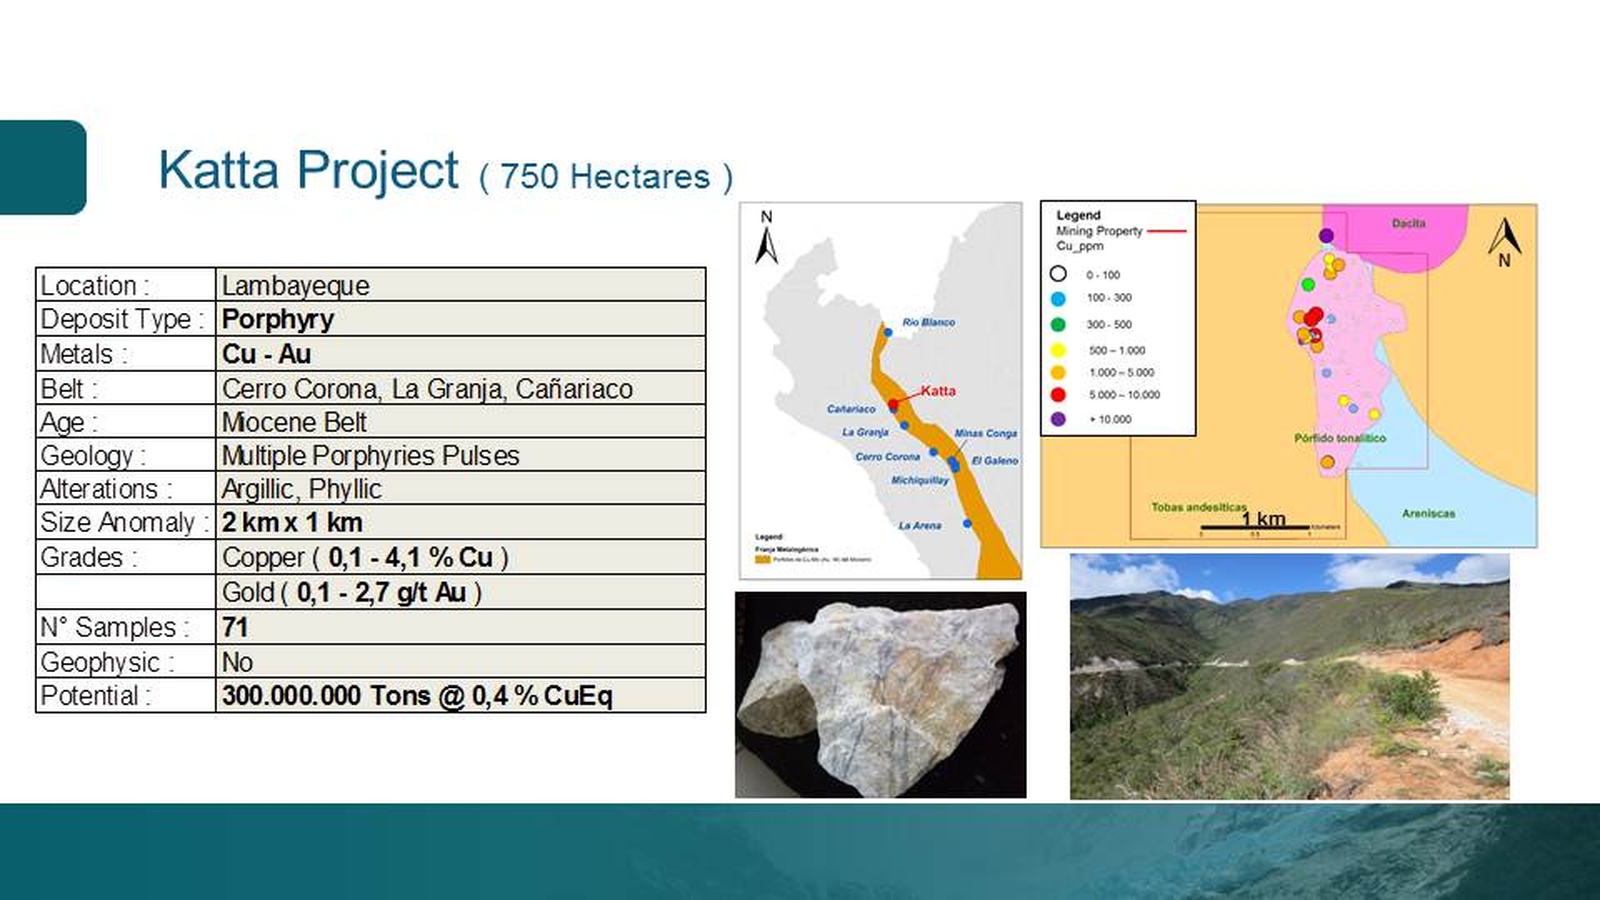The image size is (1600, 900).
Task: Pick the red 5.000 - 10.000 legend swatch
Action: pyautogui.click(x=1058, y=395)
